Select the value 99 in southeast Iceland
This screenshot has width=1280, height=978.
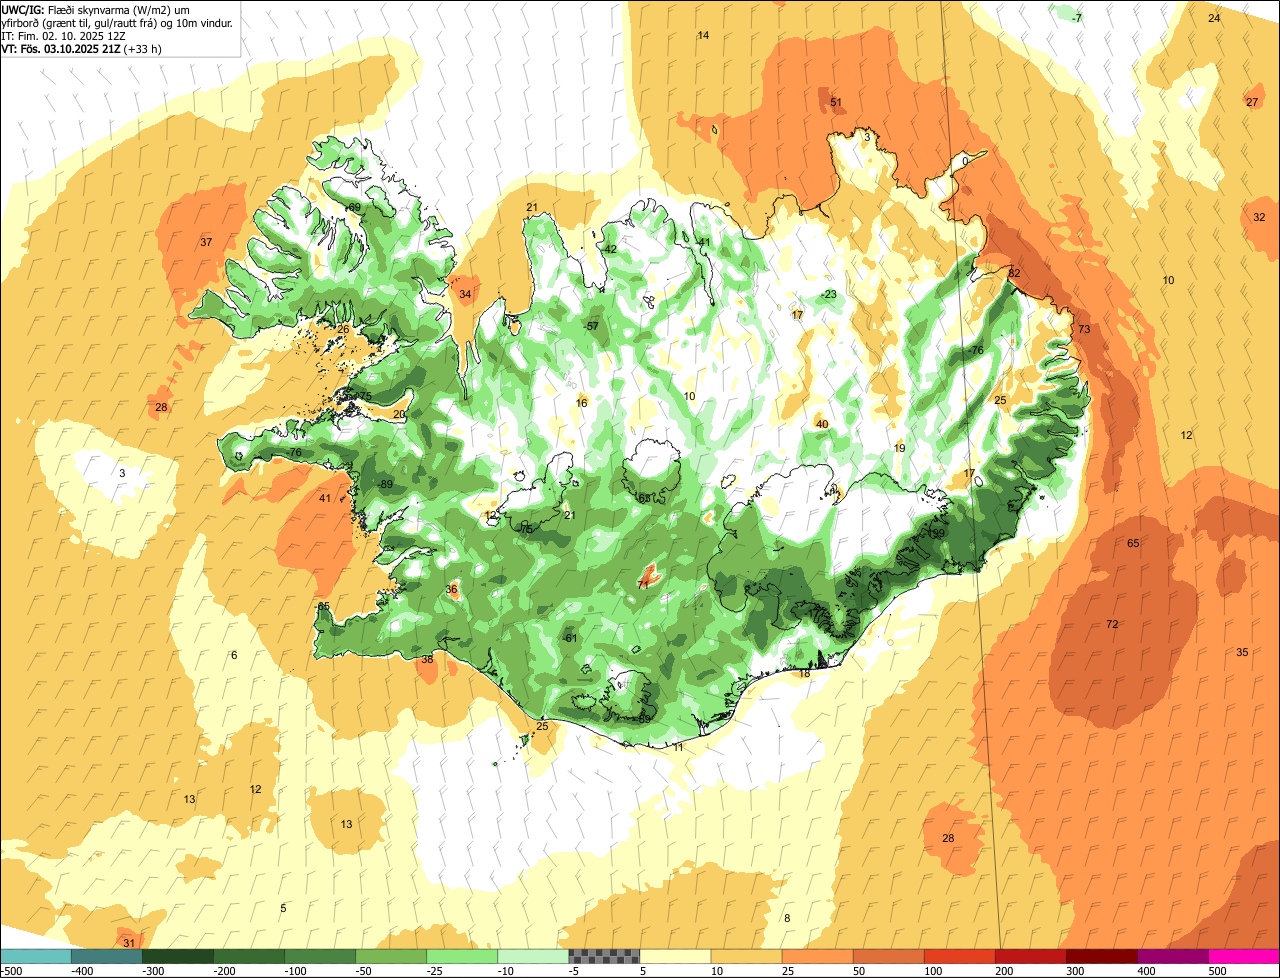[x=939, y=533]
